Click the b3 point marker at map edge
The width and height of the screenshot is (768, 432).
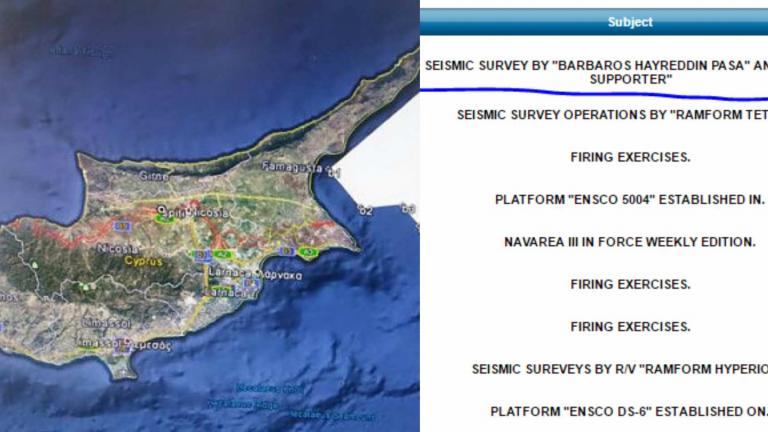point(408,209)
